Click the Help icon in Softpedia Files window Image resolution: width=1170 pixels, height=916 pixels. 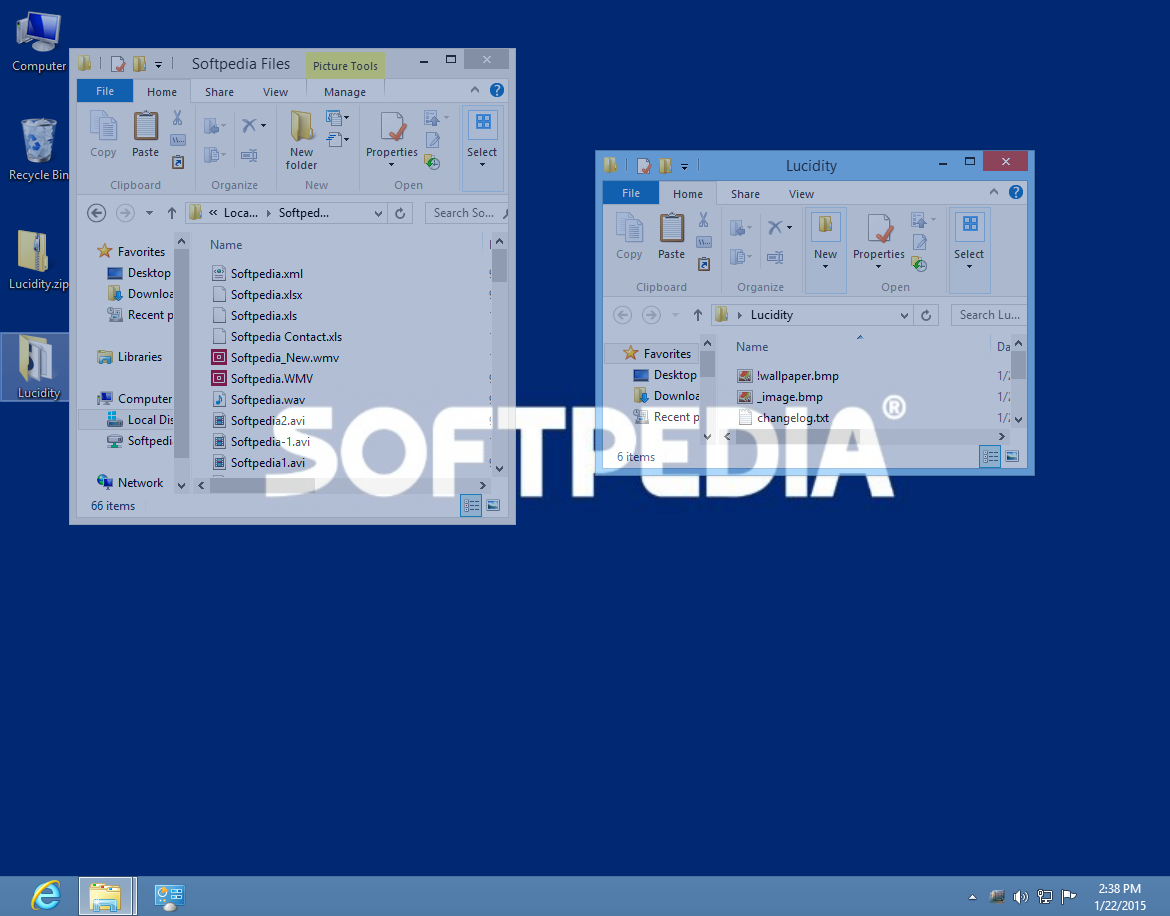click(497, 90)
